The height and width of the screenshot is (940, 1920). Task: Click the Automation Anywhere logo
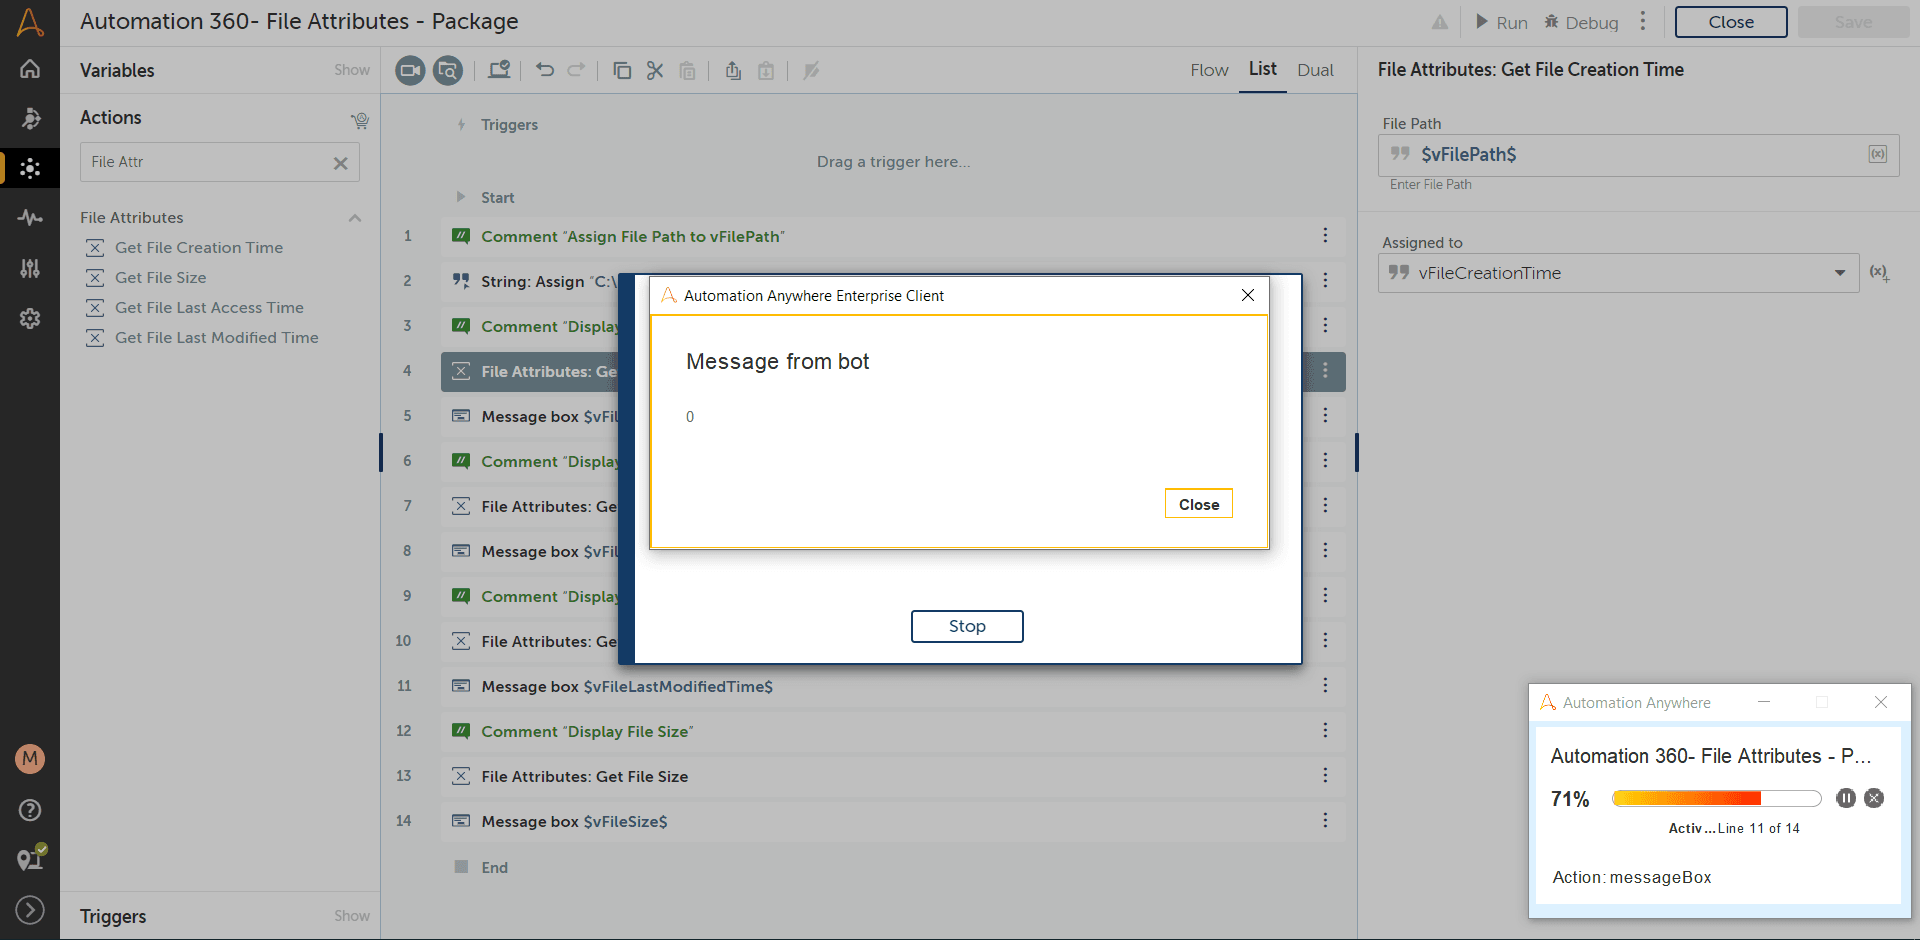(30, 22)
